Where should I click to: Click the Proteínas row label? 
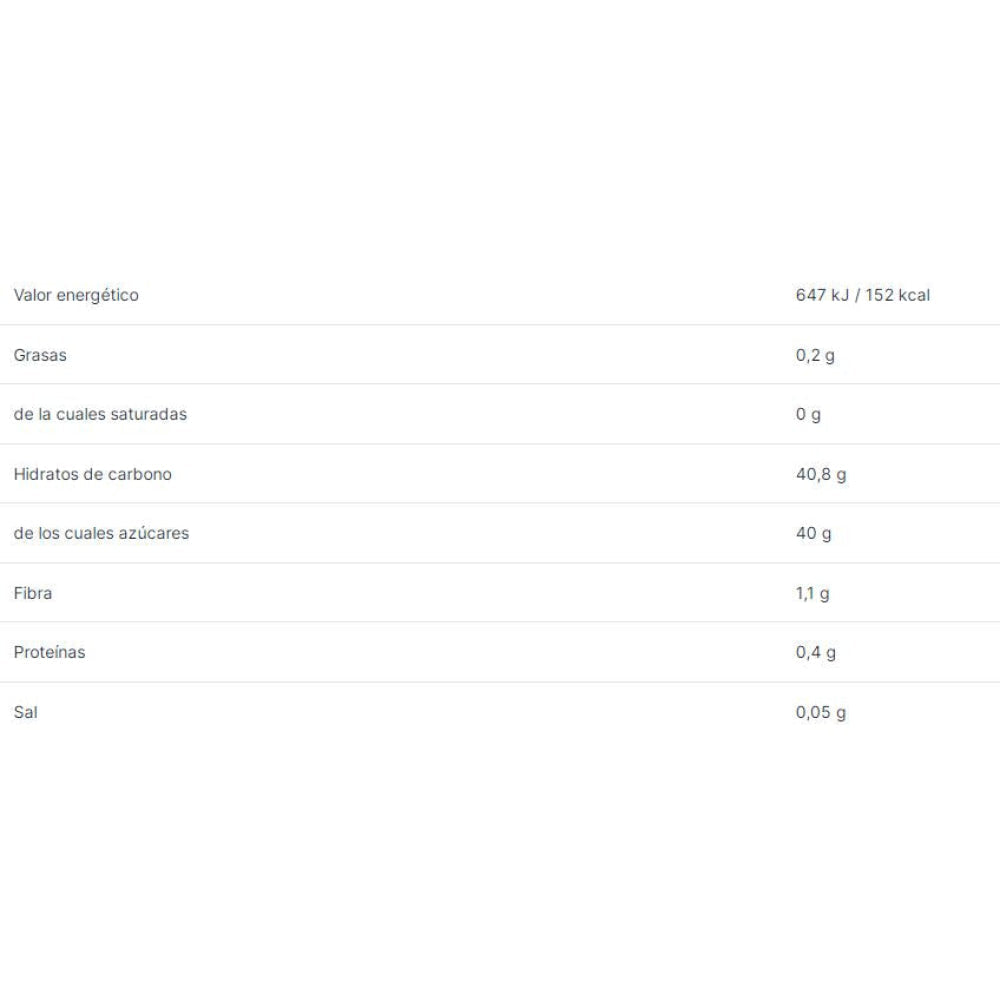[50, 652]
